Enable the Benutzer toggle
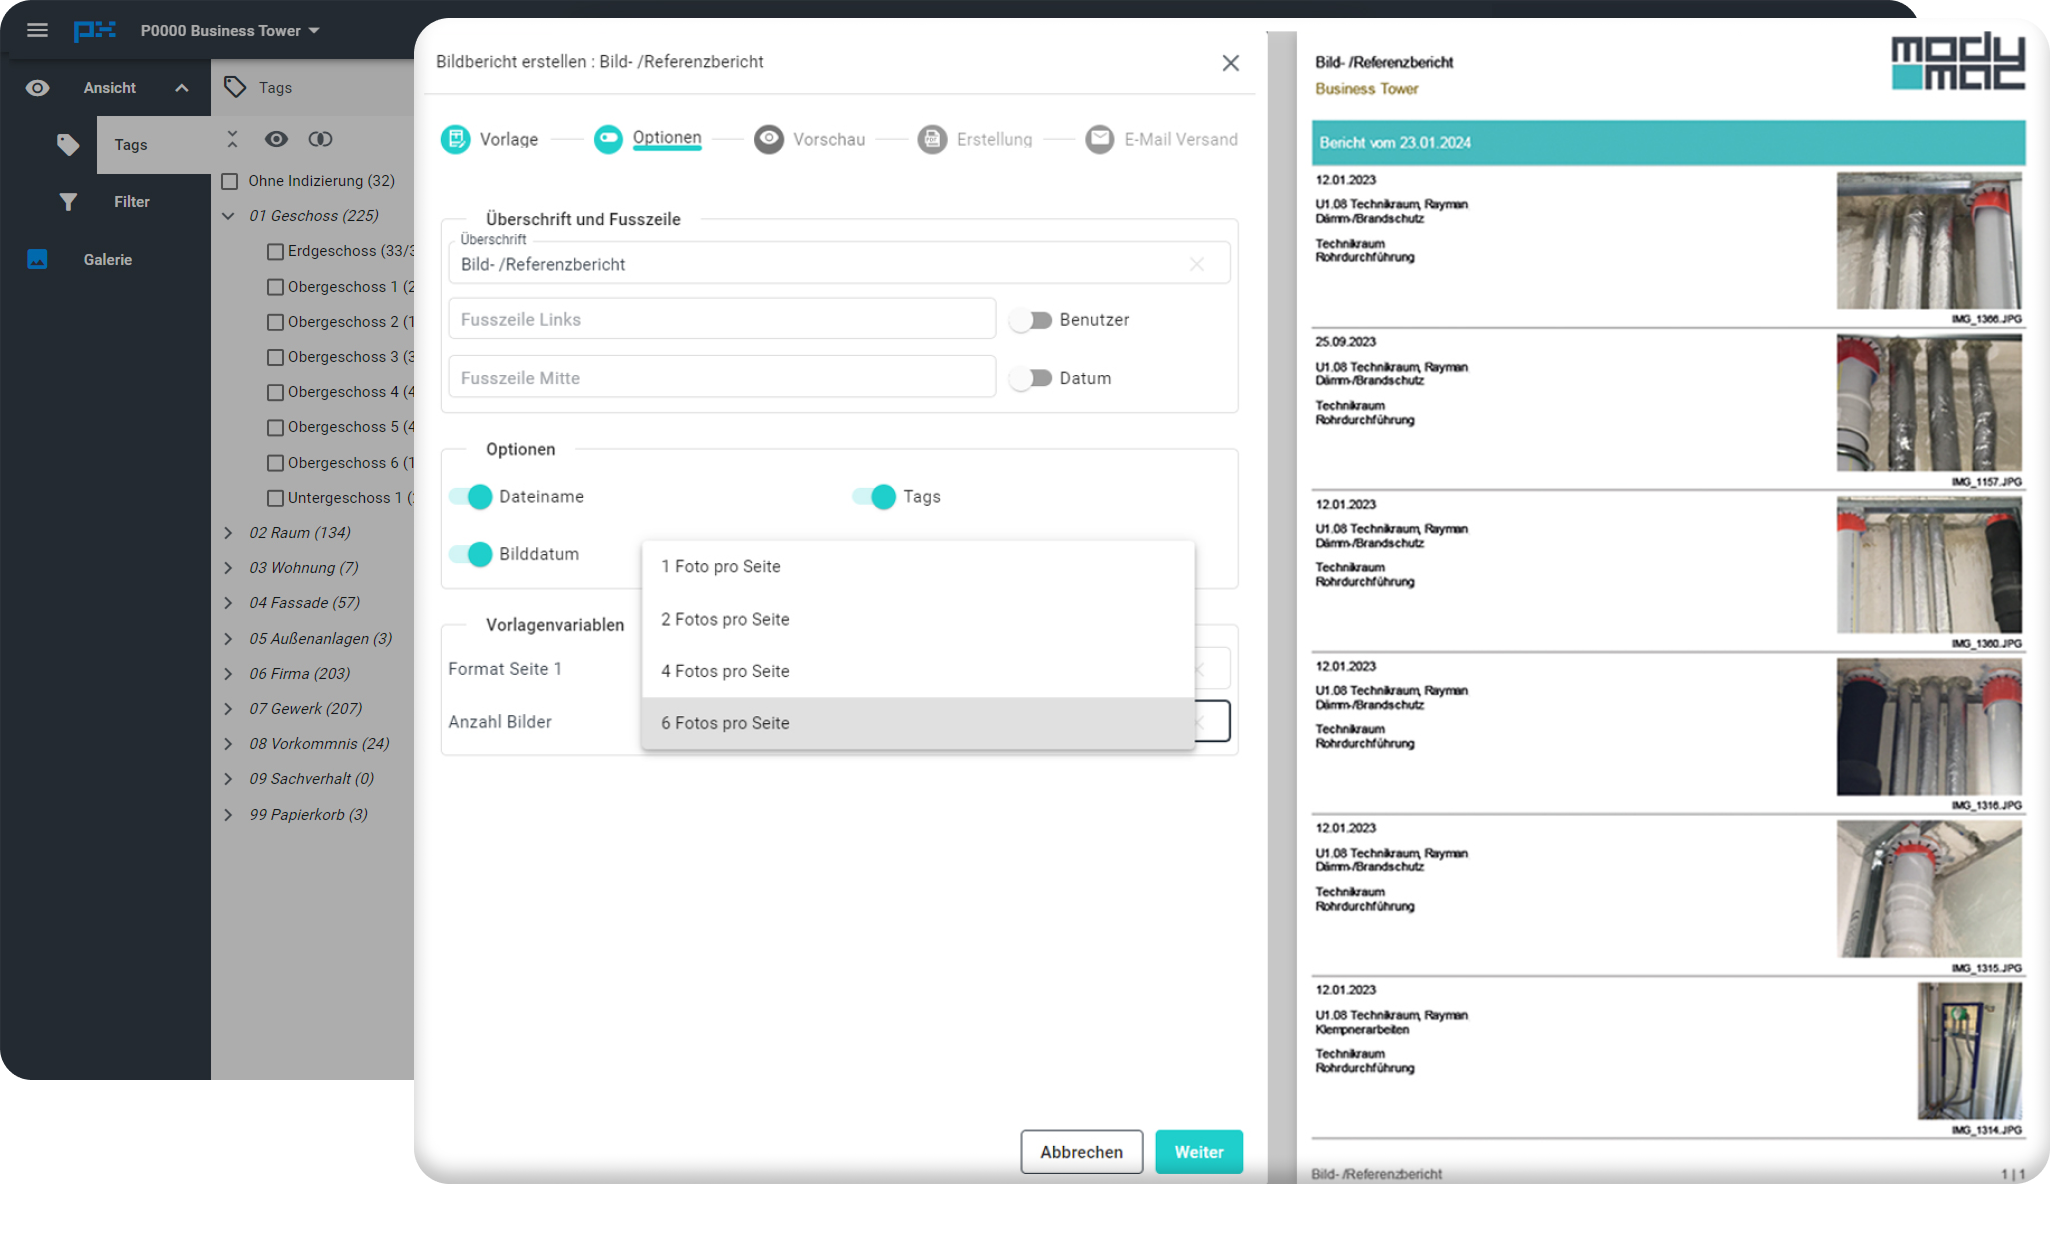Image resolution: width=2050 pixels, height=1240 pixels. click(1031, 320)
